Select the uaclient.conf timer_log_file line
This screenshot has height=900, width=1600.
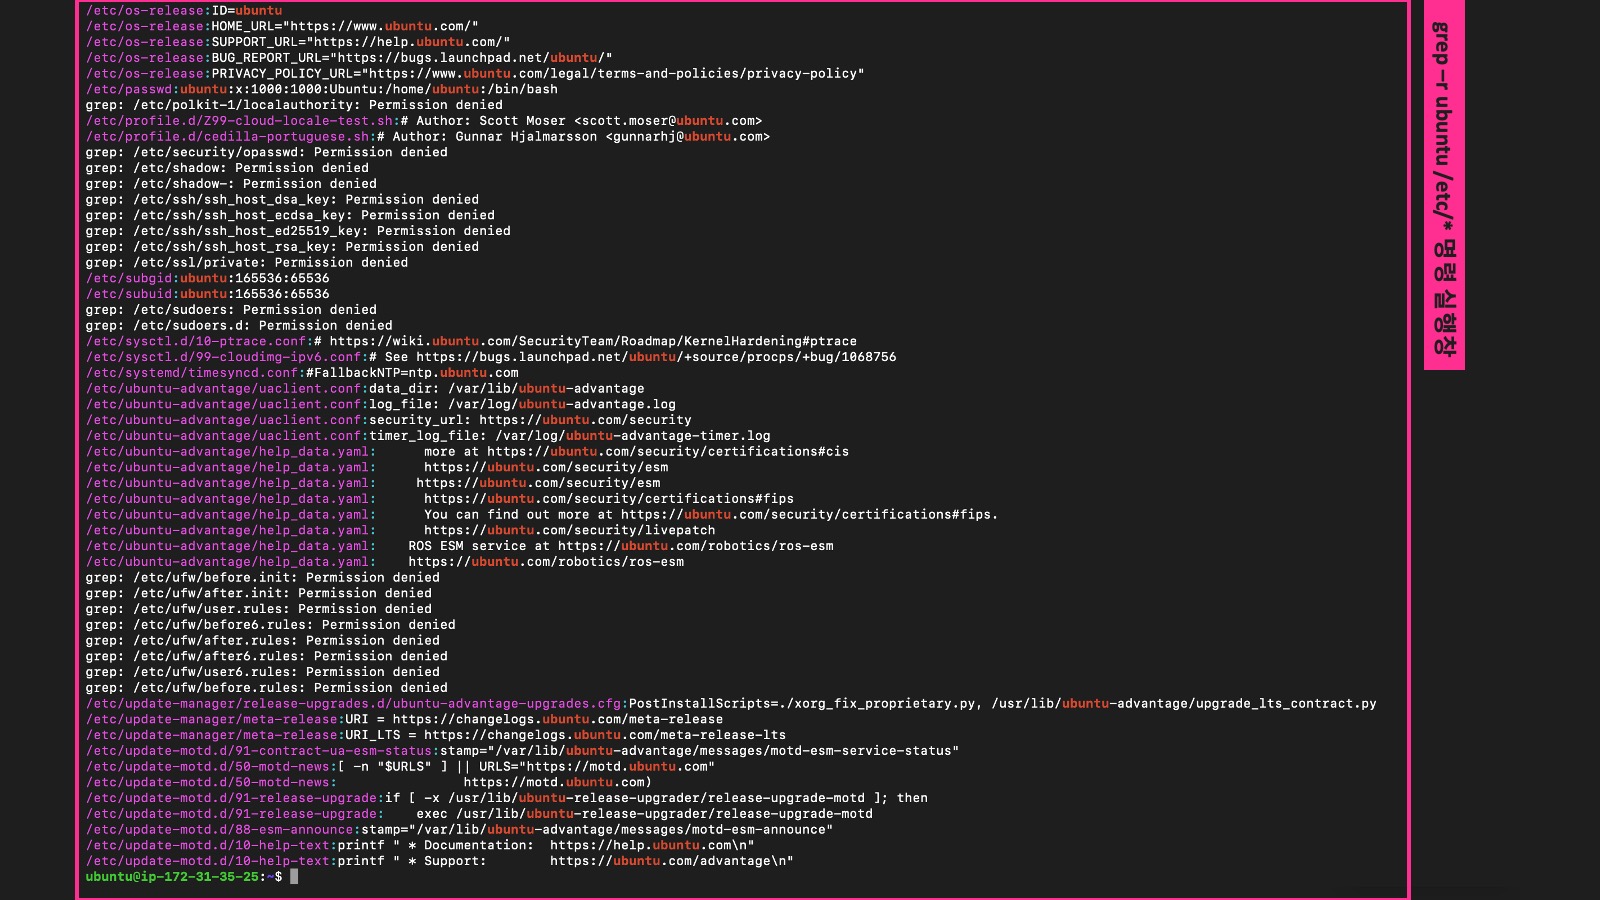click(428, 436)
